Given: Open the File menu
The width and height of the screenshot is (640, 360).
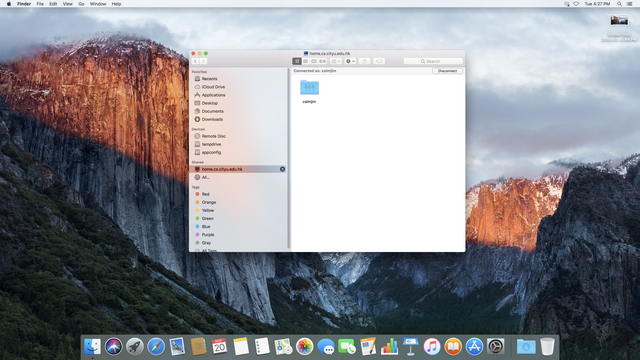Looking at the screenshot, I should [x=40, y=4].
